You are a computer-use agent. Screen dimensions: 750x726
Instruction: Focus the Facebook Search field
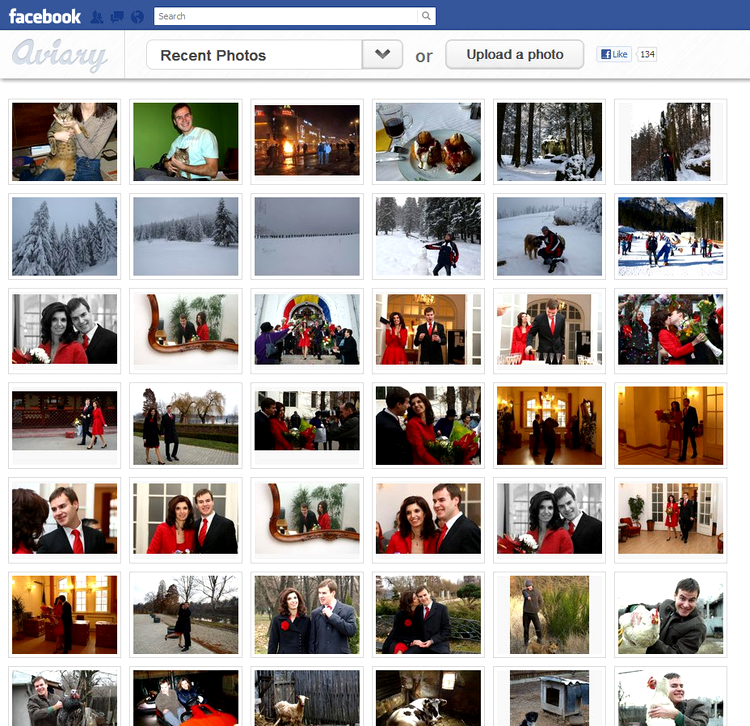pos(286,16)
